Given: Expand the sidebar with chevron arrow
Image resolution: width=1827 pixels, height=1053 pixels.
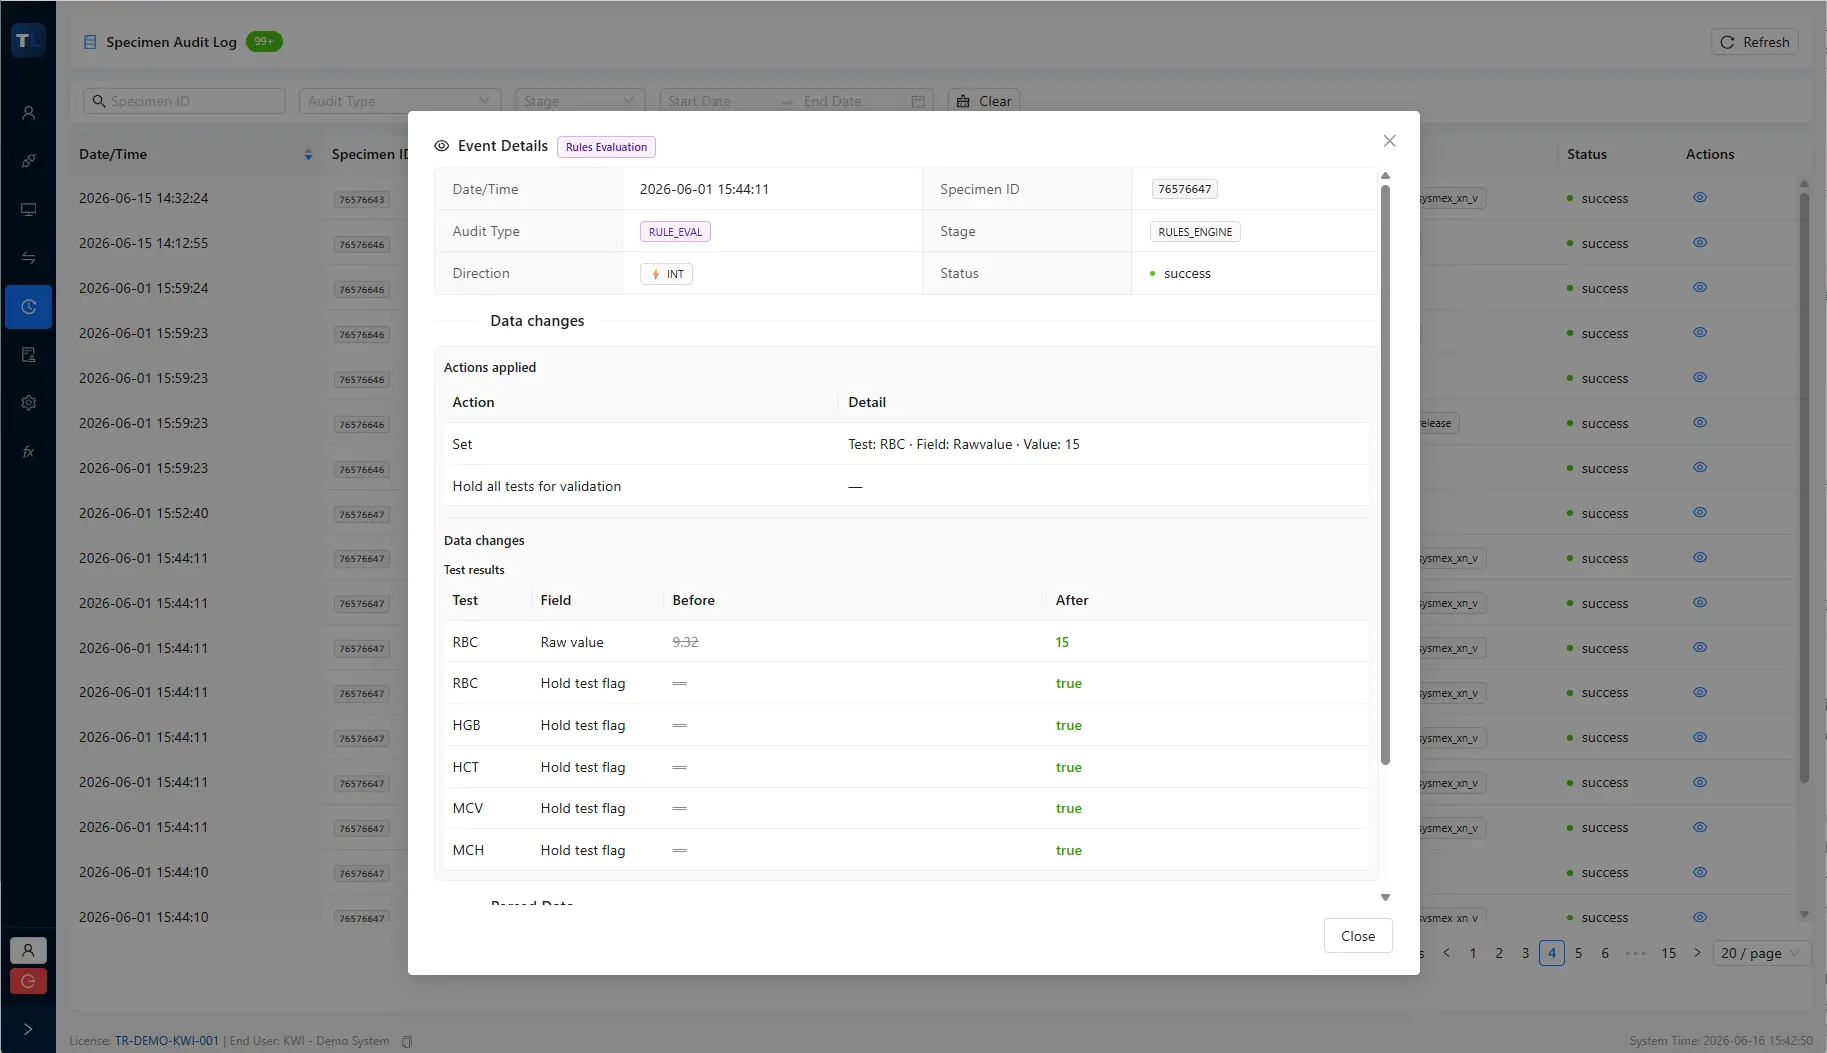Looking at the screenshot, I should pos(28,1029).
